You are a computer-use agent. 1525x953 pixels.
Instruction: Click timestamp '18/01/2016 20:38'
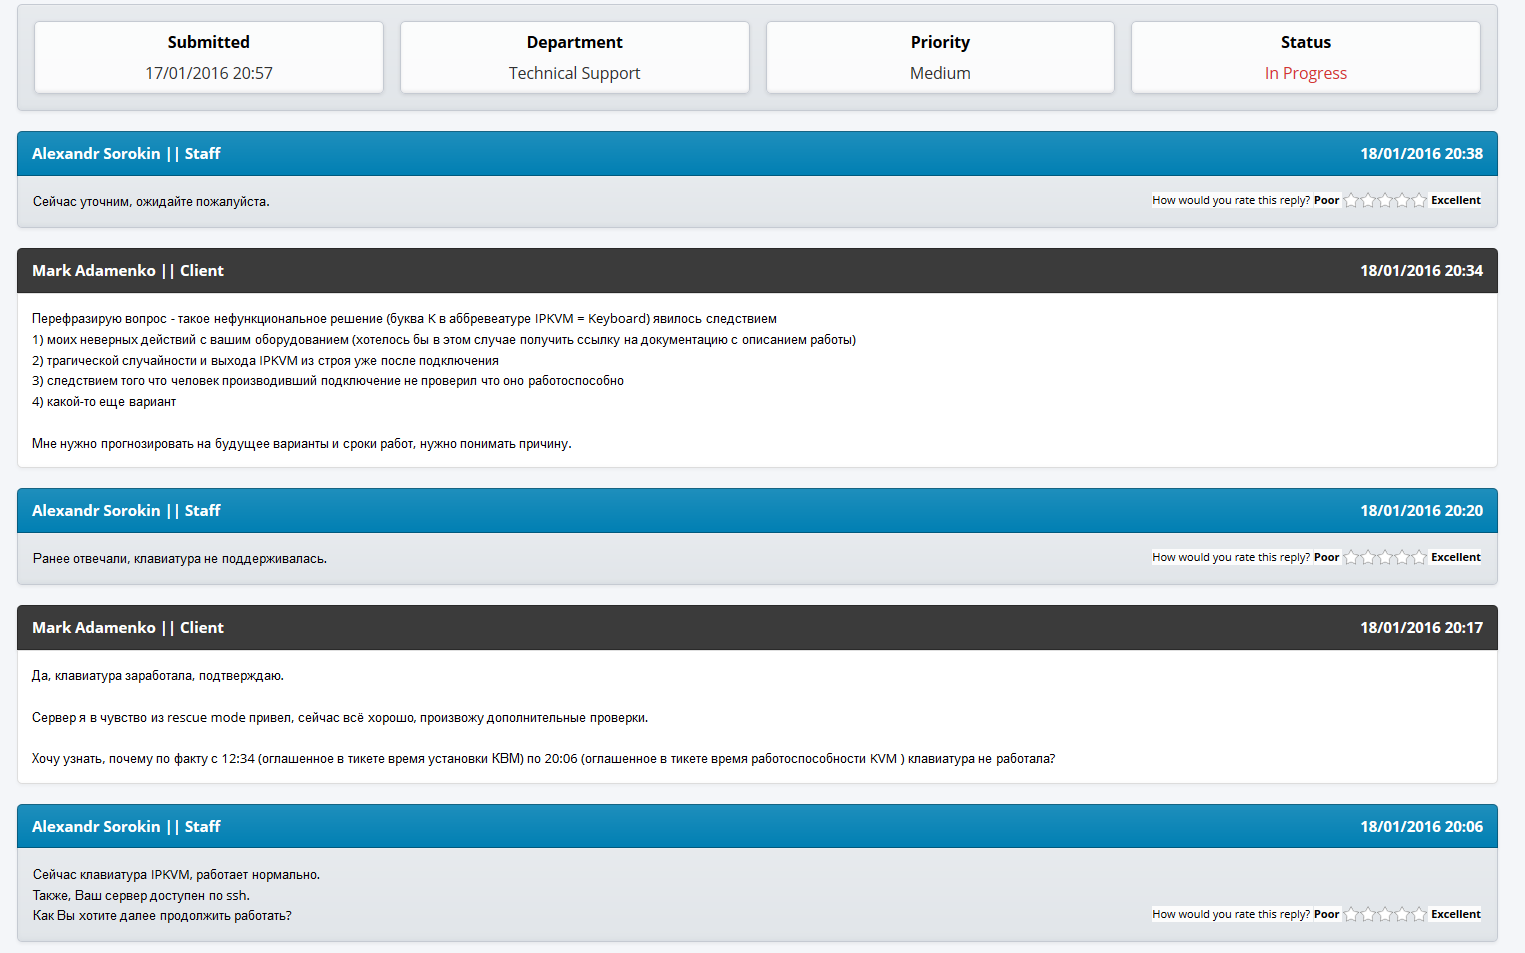[1421, 153]
